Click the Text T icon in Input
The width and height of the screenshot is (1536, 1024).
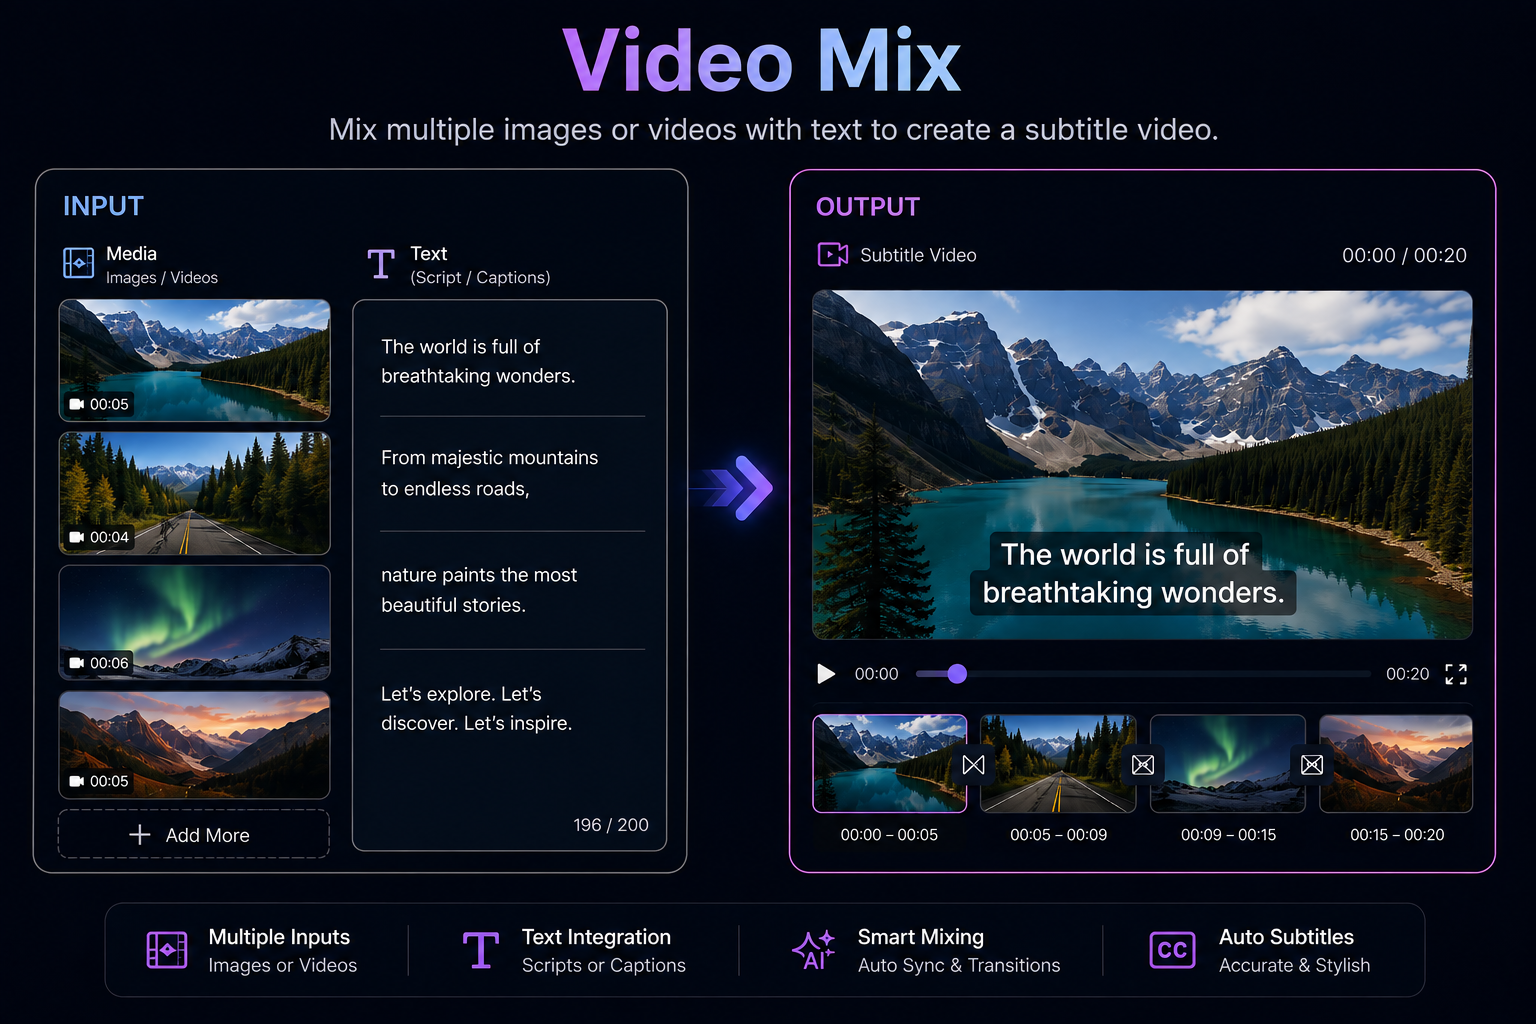[381, 264]
